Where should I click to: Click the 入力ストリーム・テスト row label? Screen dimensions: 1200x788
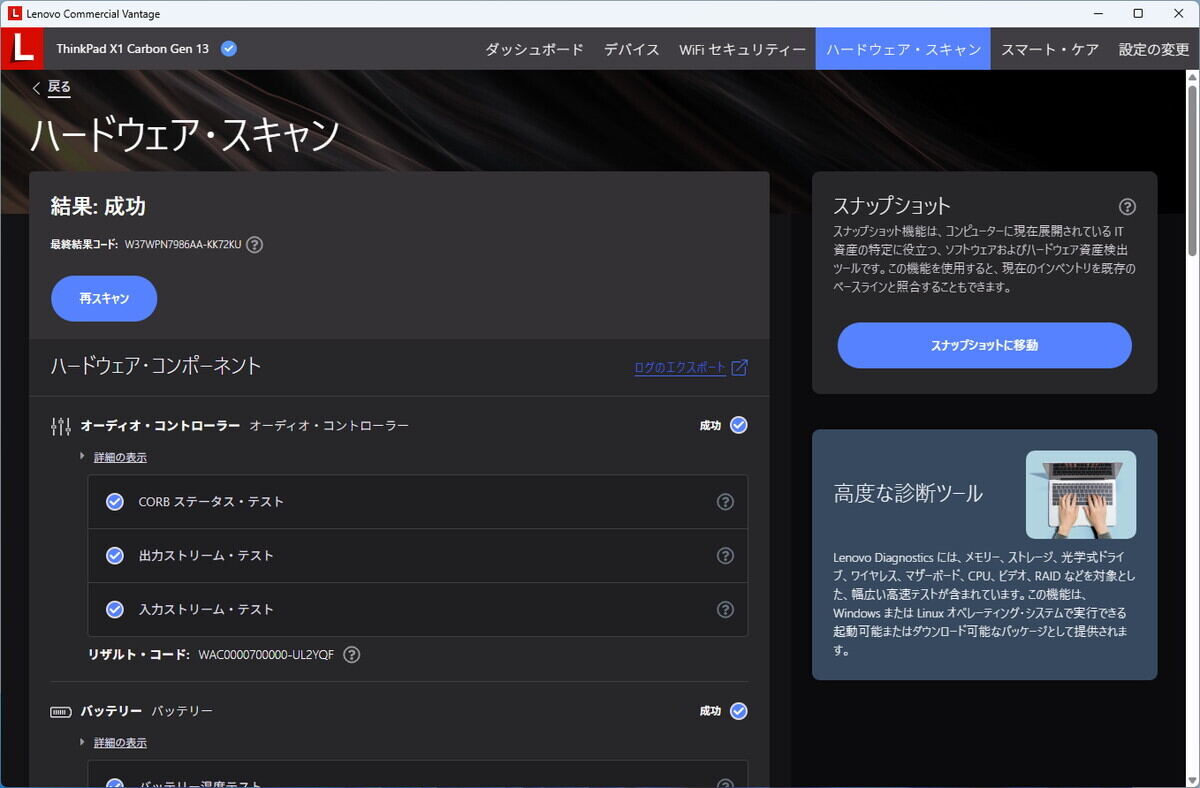click(x=206, y=610)
